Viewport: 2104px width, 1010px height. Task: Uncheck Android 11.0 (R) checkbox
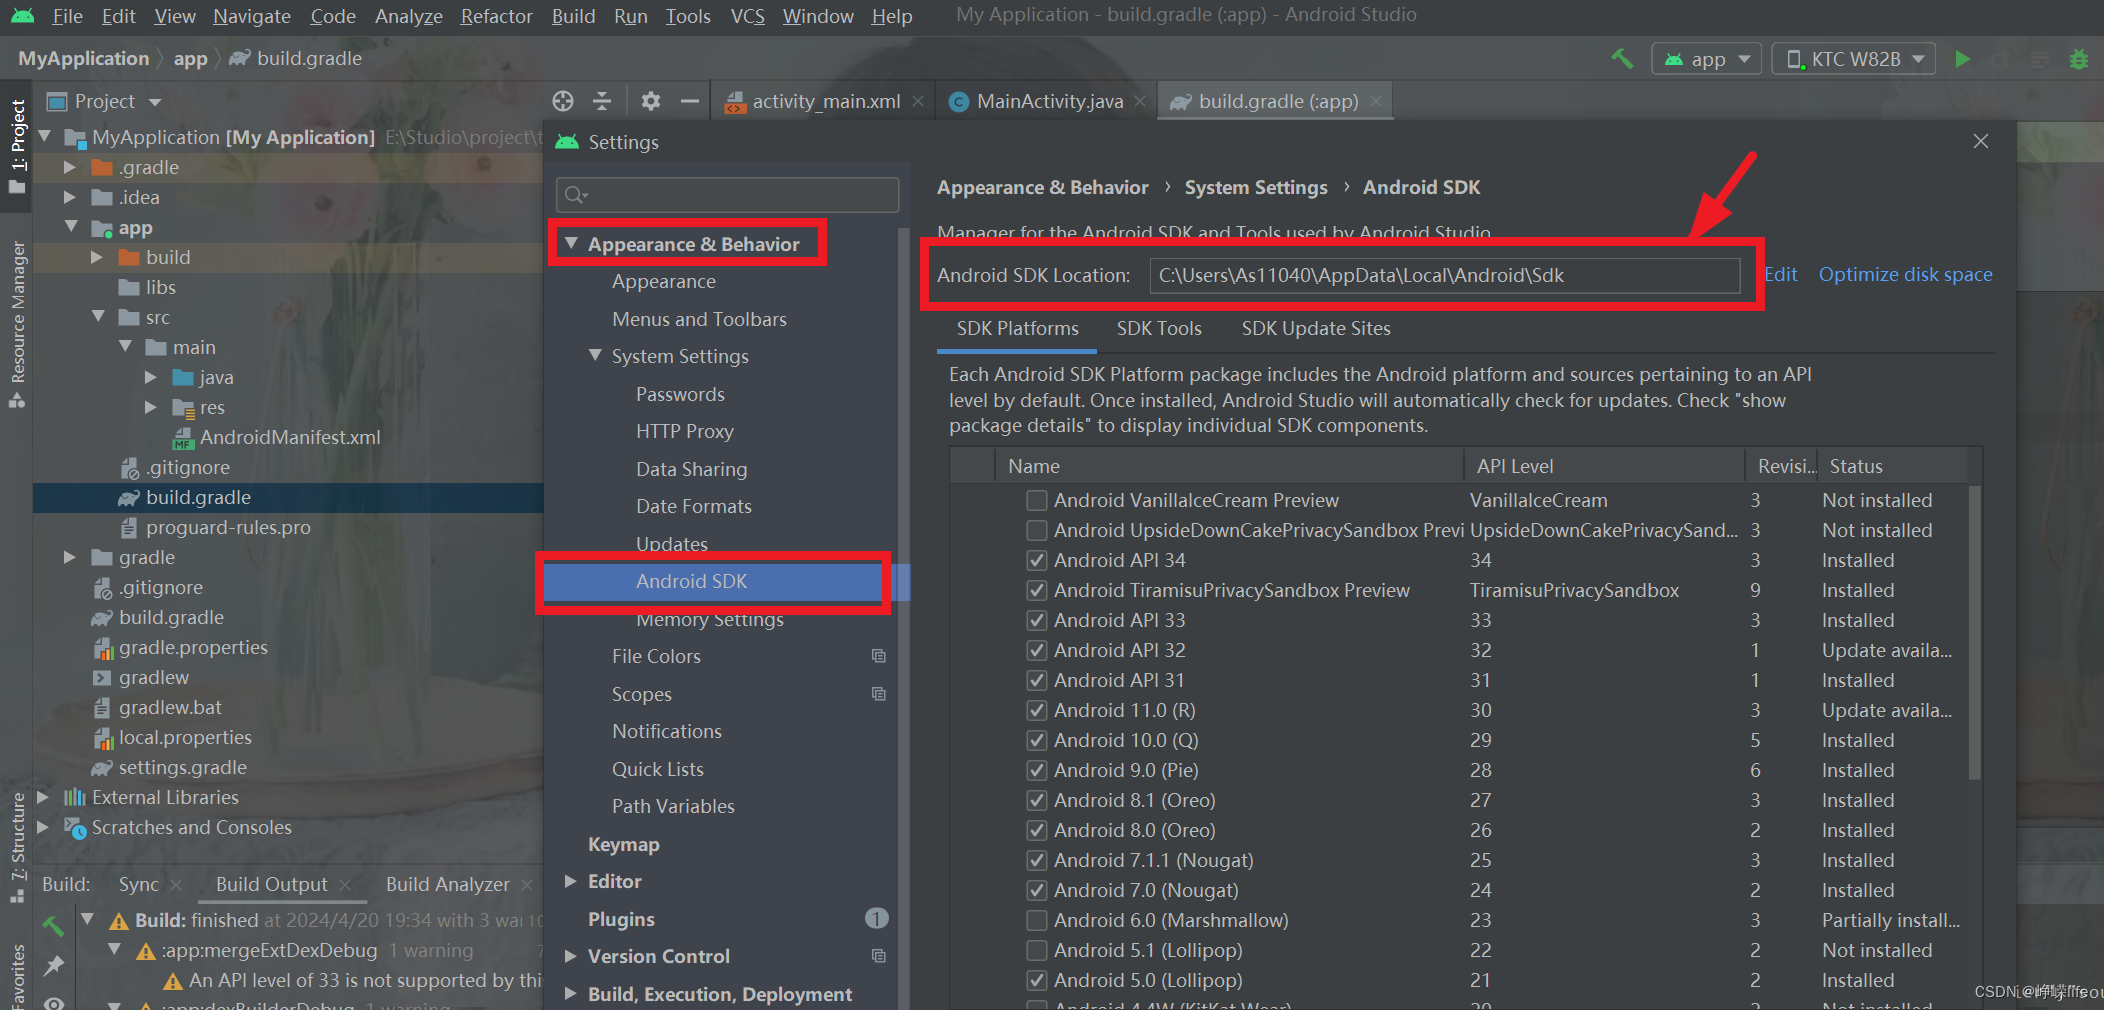[1037, 710]
